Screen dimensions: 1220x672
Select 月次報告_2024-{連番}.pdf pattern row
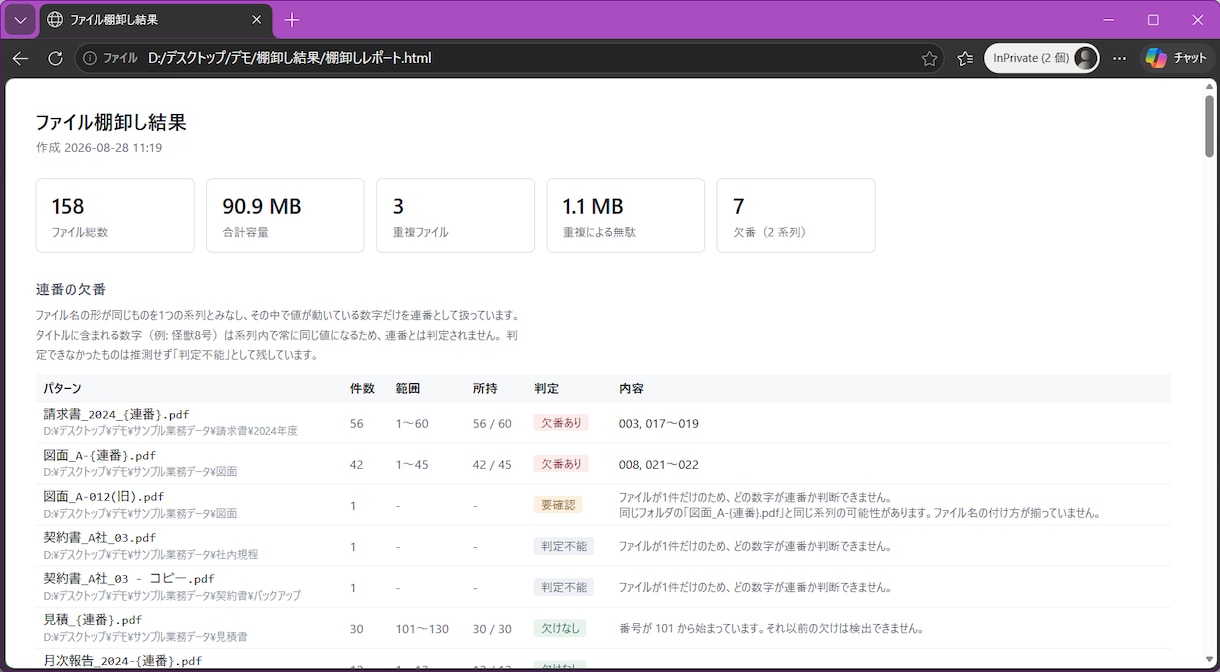[603, 660]
